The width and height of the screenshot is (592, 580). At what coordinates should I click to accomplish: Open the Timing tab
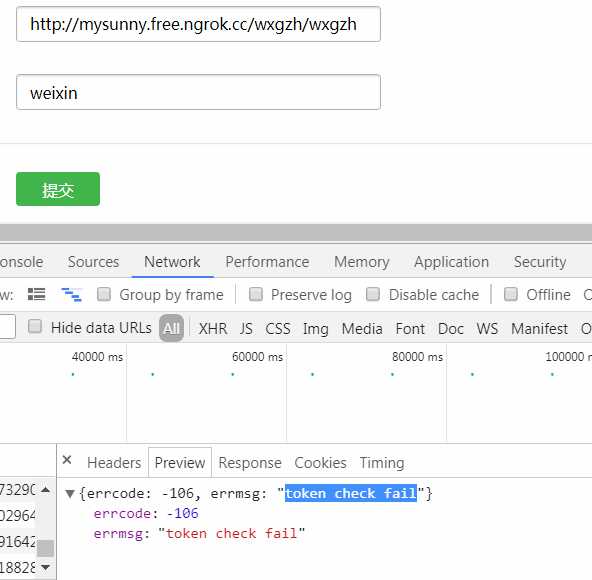coord(382,463)
